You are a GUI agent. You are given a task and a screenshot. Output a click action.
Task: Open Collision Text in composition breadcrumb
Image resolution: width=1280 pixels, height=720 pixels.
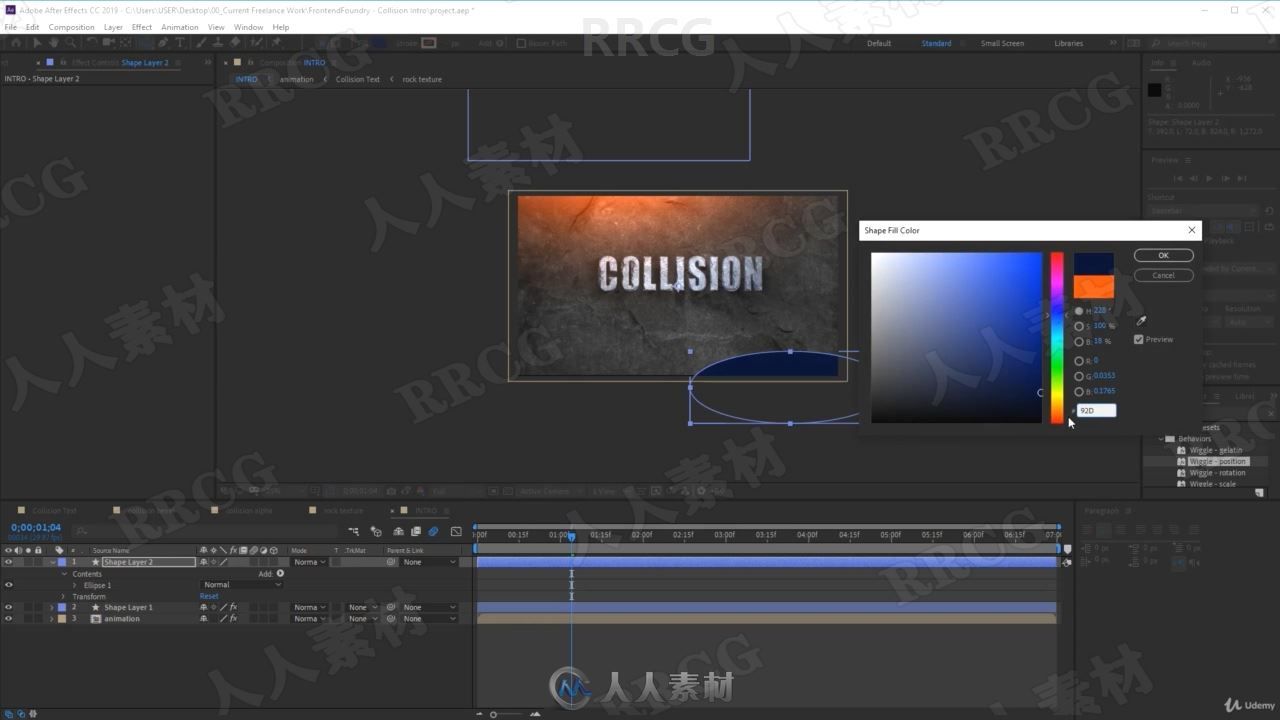click(x=357, y=79)
